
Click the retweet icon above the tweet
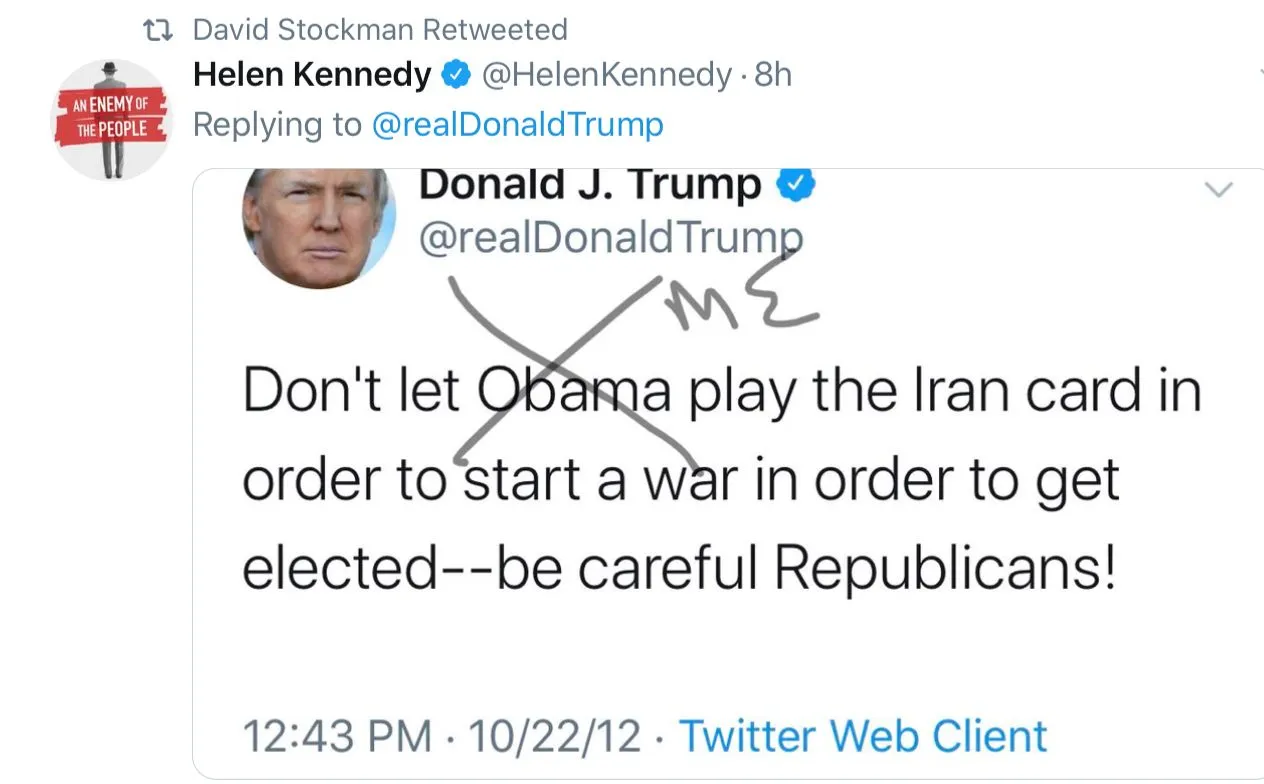coord(159,30)
